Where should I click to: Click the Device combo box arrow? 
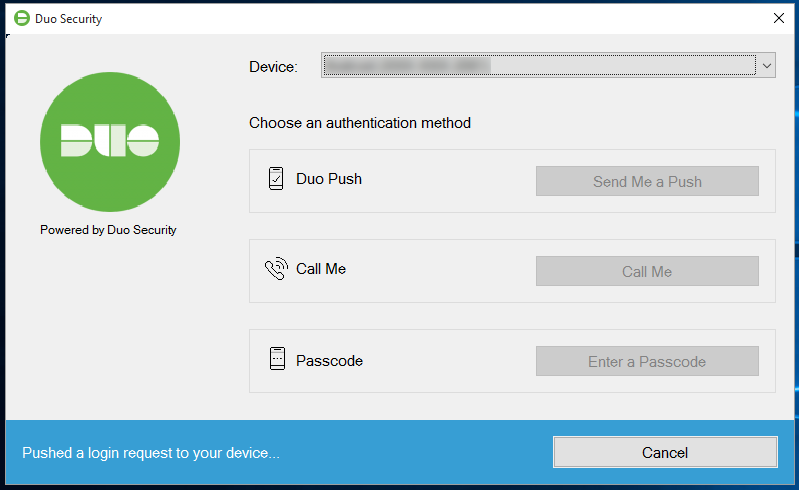coord(766,66)
